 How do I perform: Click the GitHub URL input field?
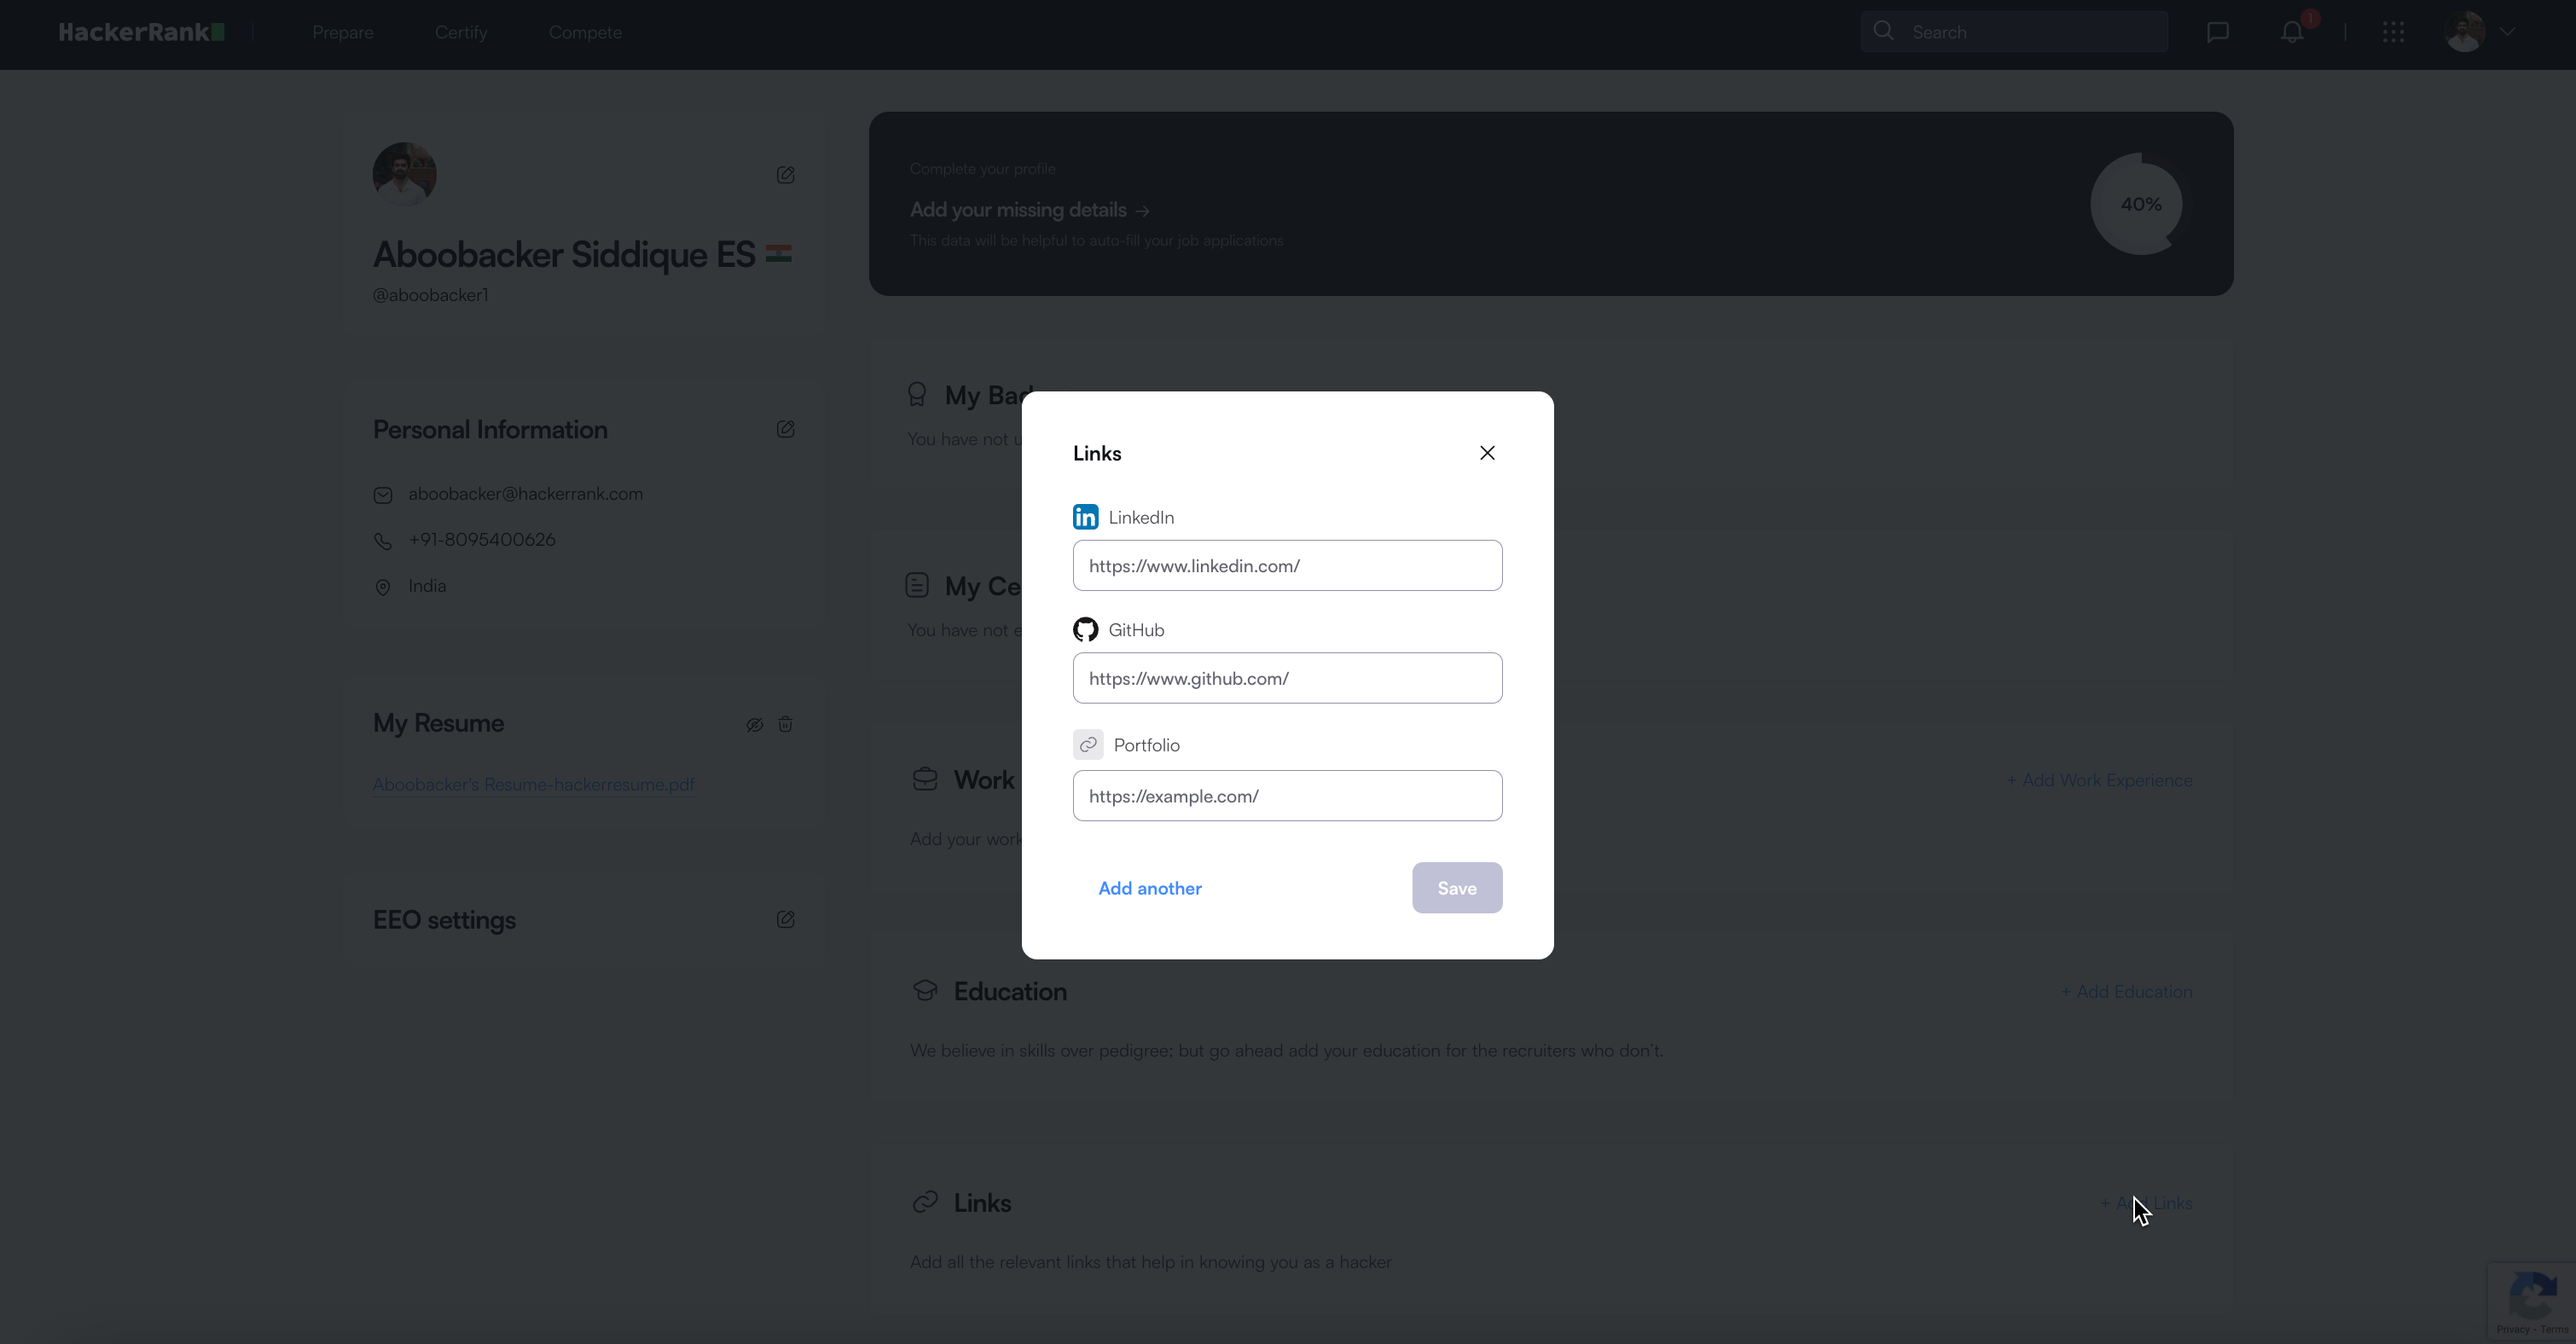[1287, 678]
